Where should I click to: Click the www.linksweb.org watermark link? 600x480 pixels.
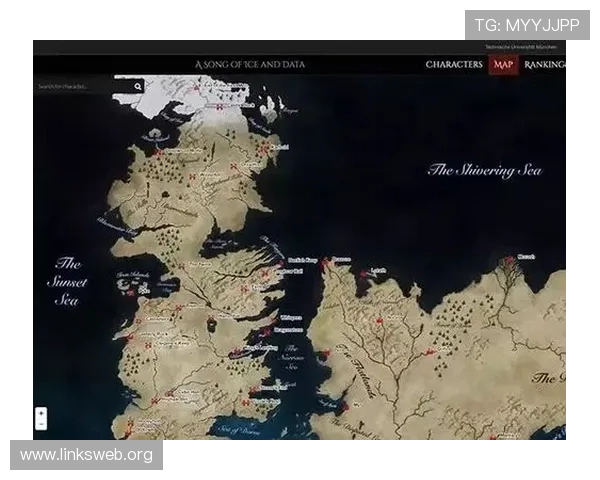point(87,455)
